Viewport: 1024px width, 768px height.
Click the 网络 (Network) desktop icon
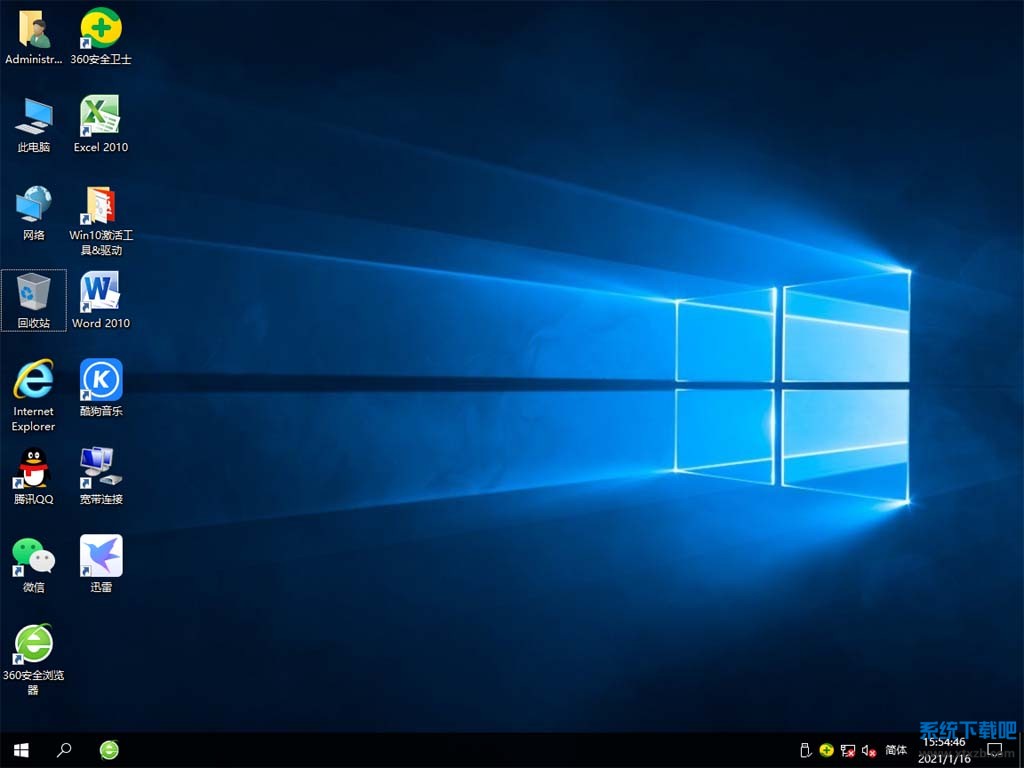tap(33, 205)
